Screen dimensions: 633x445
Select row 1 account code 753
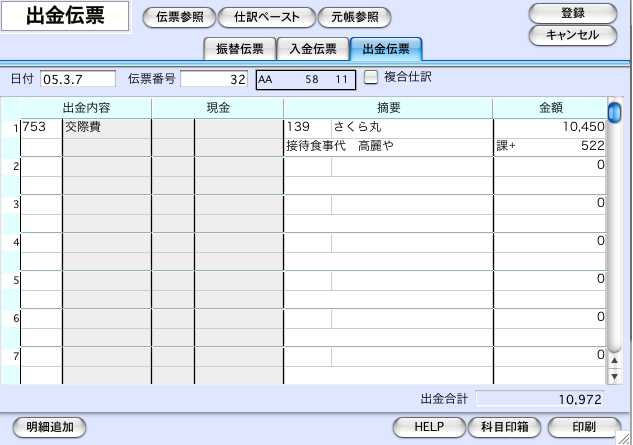click(x=40, y=128)
